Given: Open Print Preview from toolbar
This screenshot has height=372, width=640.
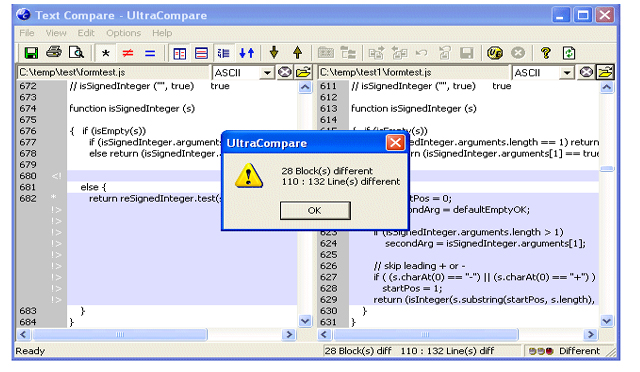Looking at the screenshot, I should tap(76, 53).
